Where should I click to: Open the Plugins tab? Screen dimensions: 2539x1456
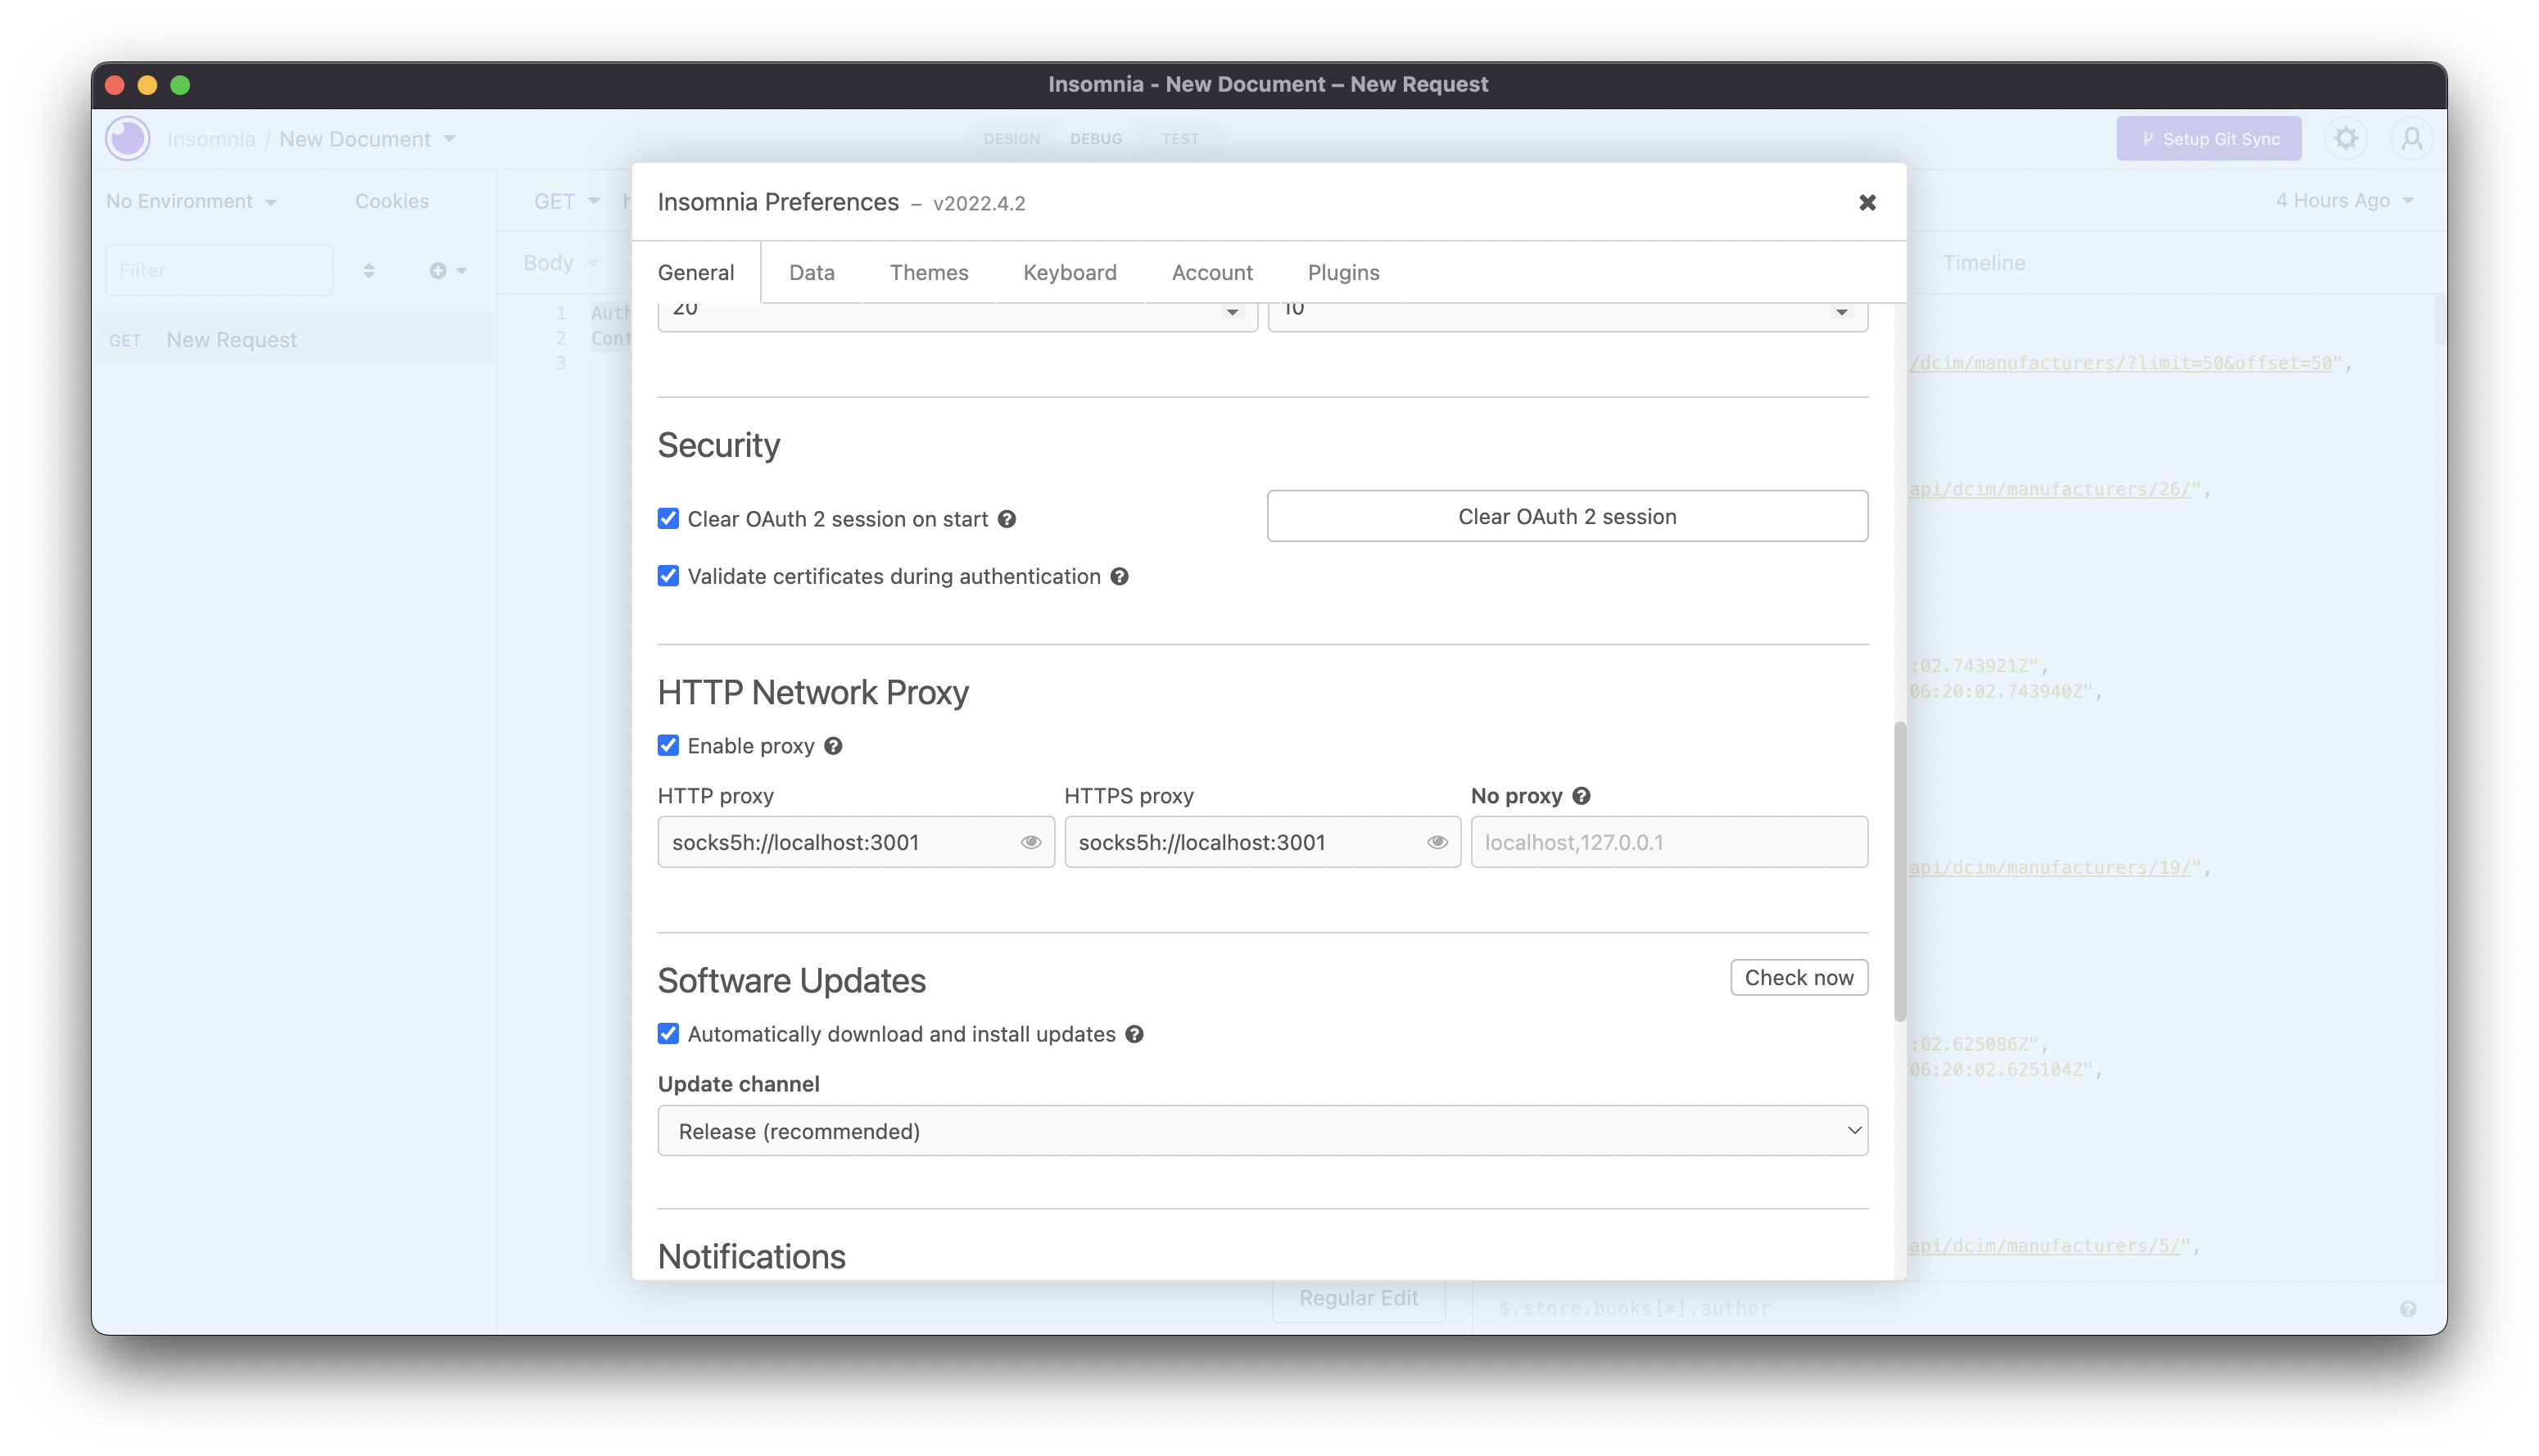1343,272
